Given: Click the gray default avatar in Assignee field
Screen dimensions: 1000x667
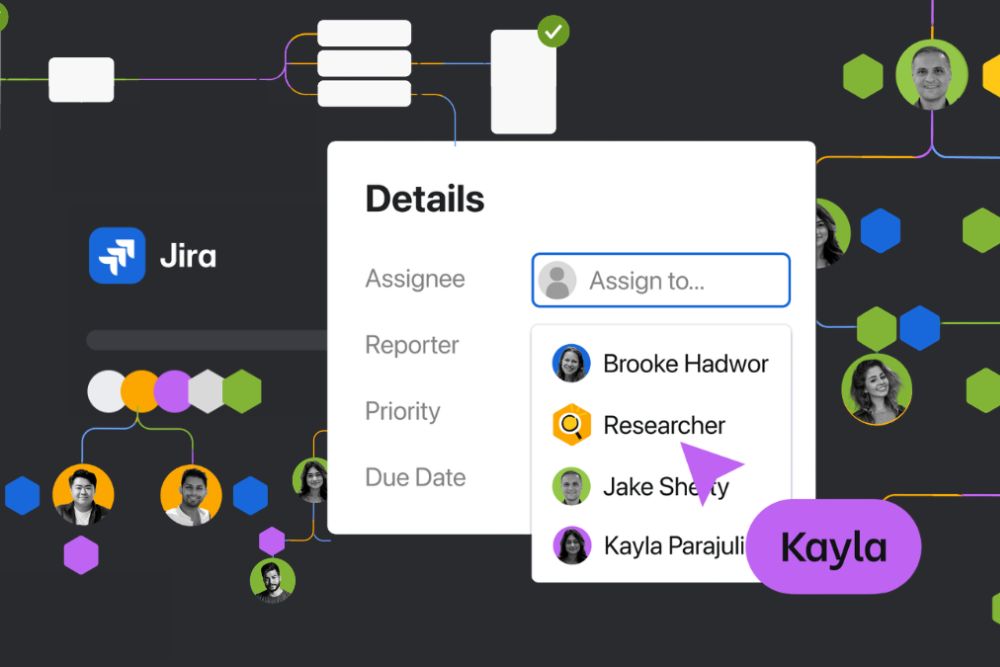Looking at the screenshot, I should coord(557,281).
